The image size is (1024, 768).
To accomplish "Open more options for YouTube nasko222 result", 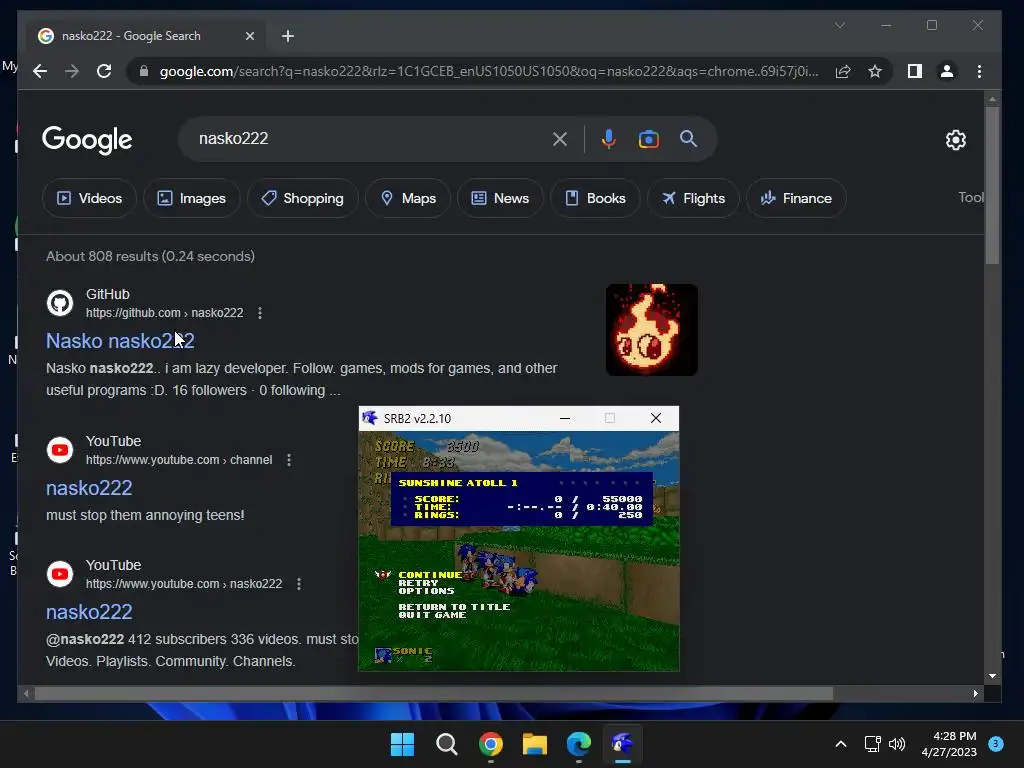I will coord(298,584).
